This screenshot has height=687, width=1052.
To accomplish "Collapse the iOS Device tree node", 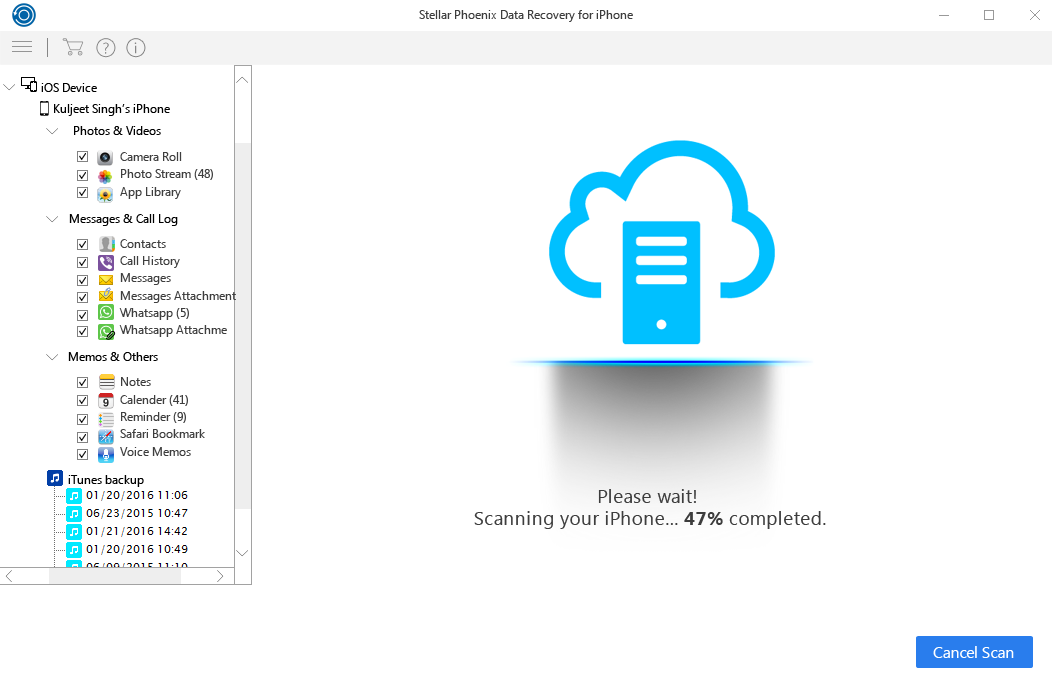I will point(9,87).
